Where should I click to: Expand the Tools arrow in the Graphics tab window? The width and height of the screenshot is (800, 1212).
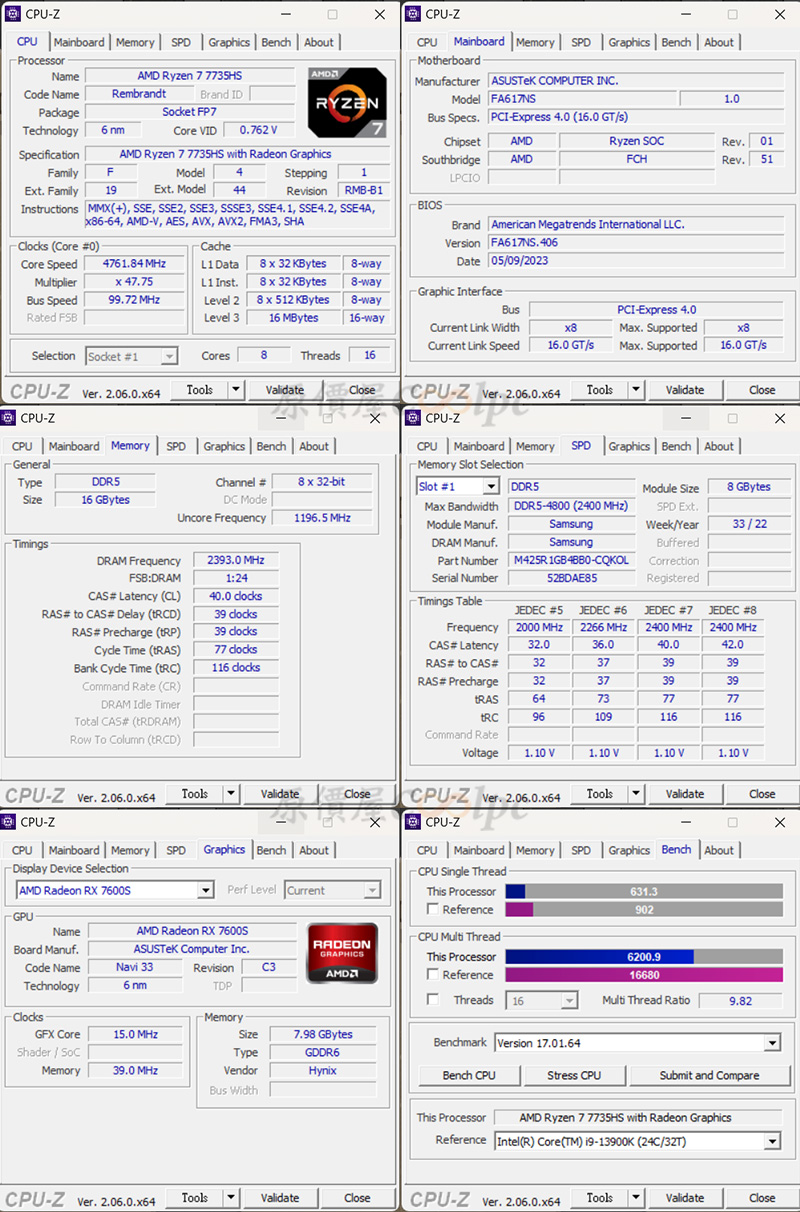coord(231,1198)
